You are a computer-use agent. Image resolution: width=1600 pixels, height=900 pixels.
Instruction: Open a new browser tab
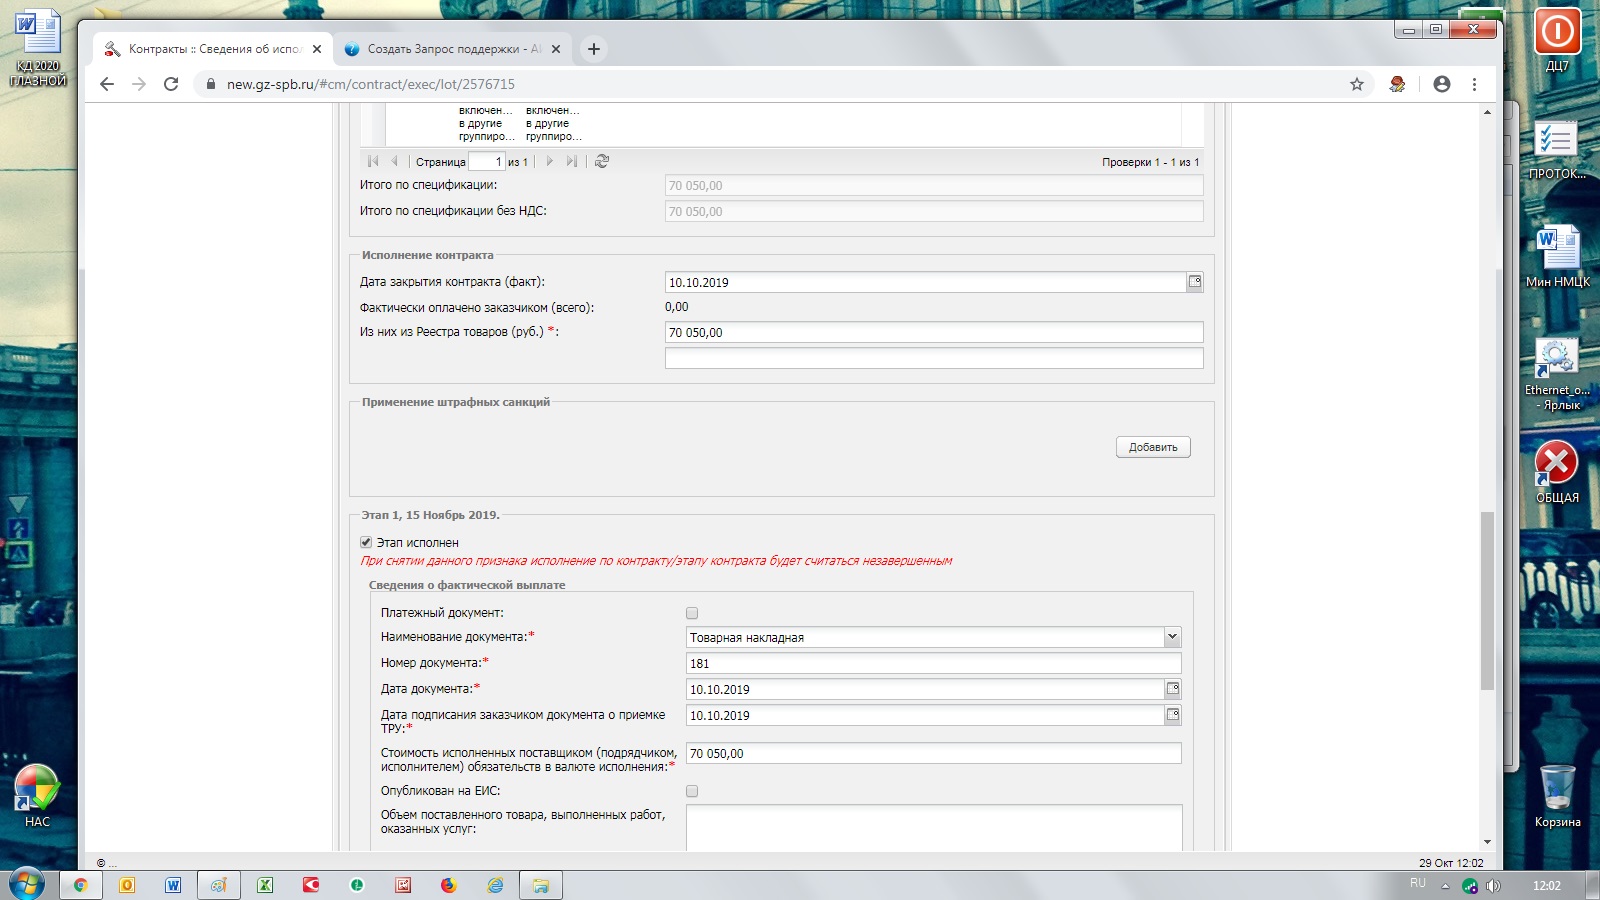593,49
